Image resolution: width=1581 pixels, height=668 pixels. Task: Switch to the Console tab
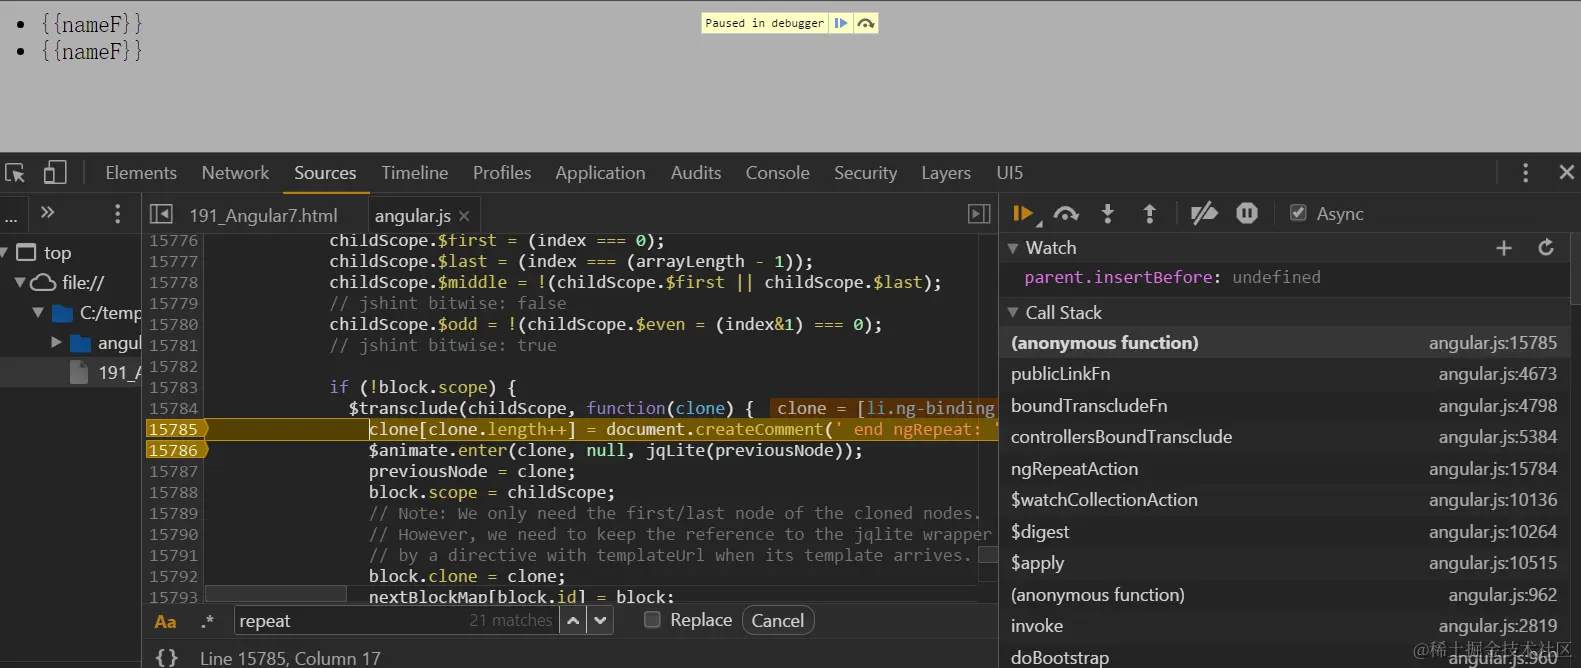pos(777,173)
